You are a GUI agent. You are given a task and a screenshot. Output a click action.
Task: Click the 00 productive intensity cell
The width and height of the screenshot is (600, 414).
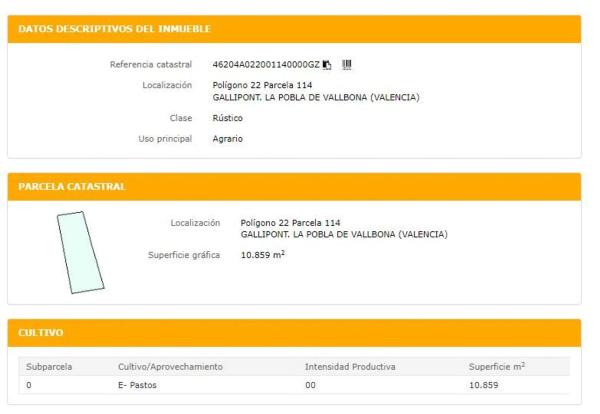pos(310,386)
